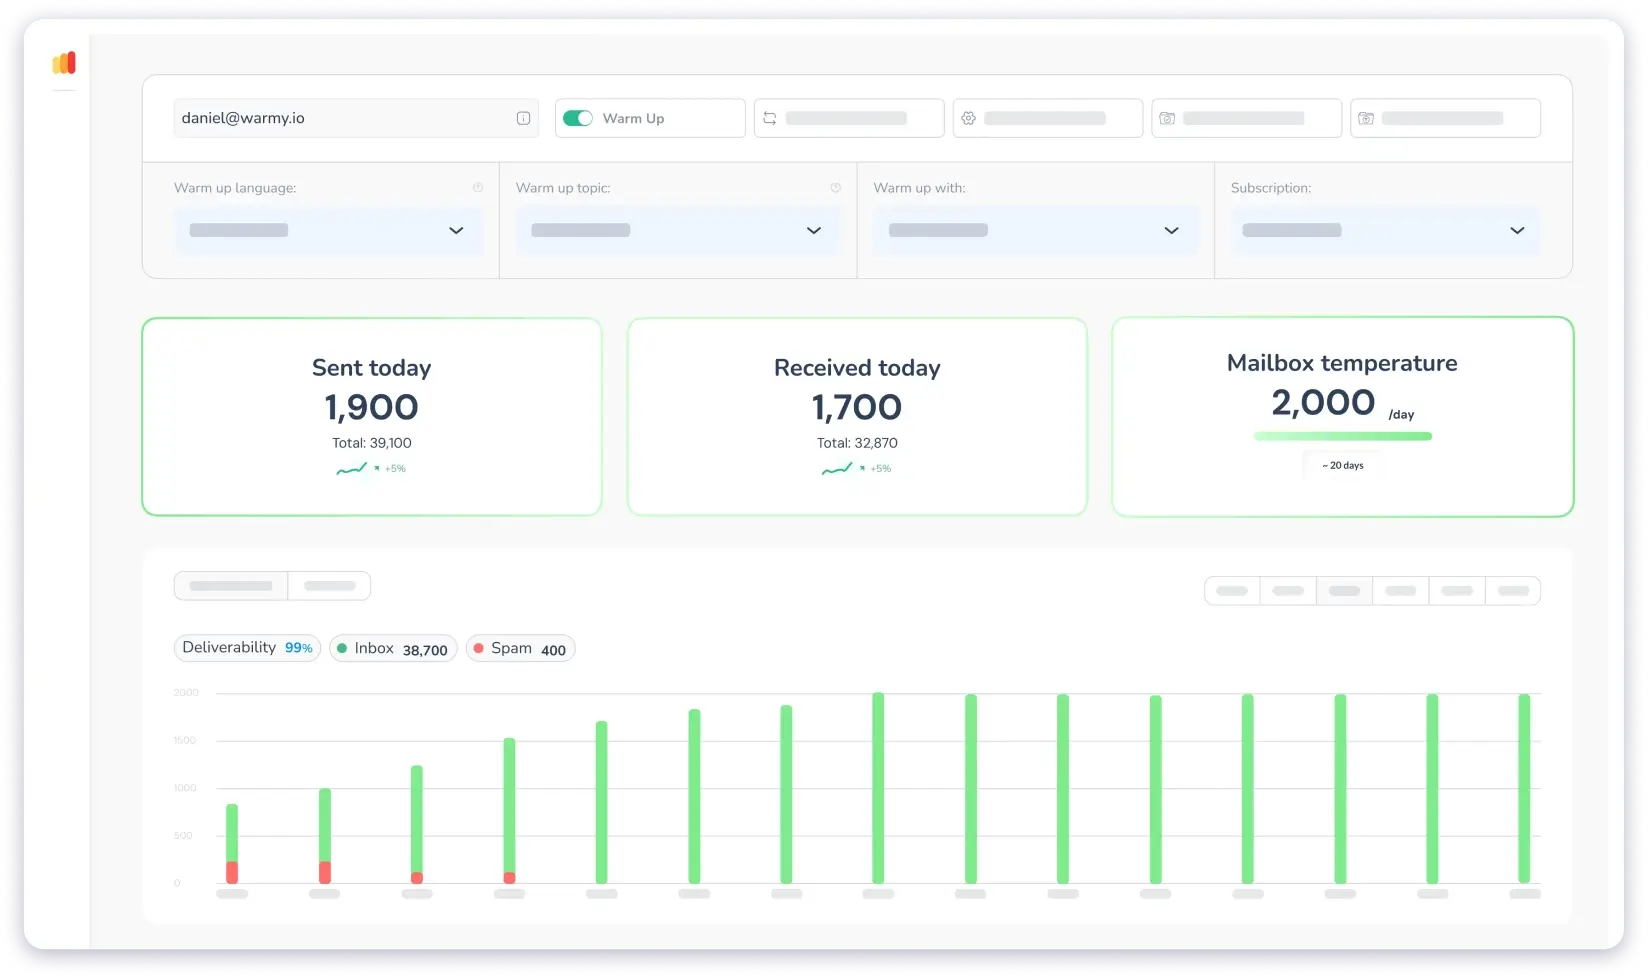1648x978 pixels.
Task: Click the help icon next to Warm up topic
Action: [835, 186]
